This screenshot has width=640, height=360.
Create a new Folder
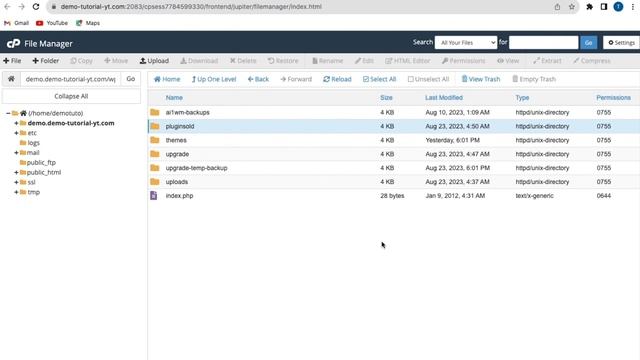[x=46, y=61]
